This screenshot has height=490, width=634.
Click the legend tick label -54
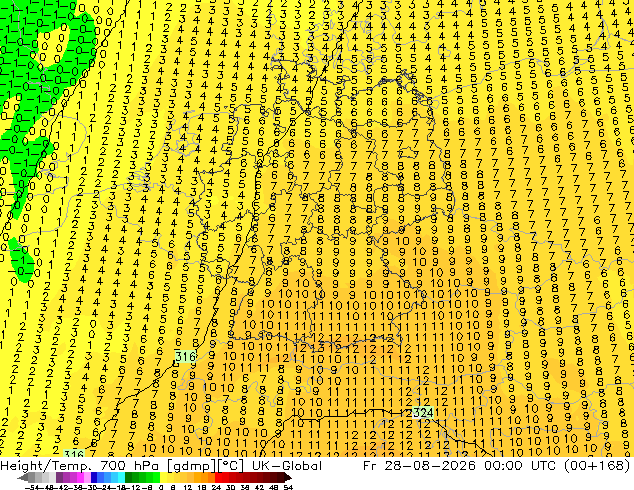pyautogui.click(x=32, y=487)
